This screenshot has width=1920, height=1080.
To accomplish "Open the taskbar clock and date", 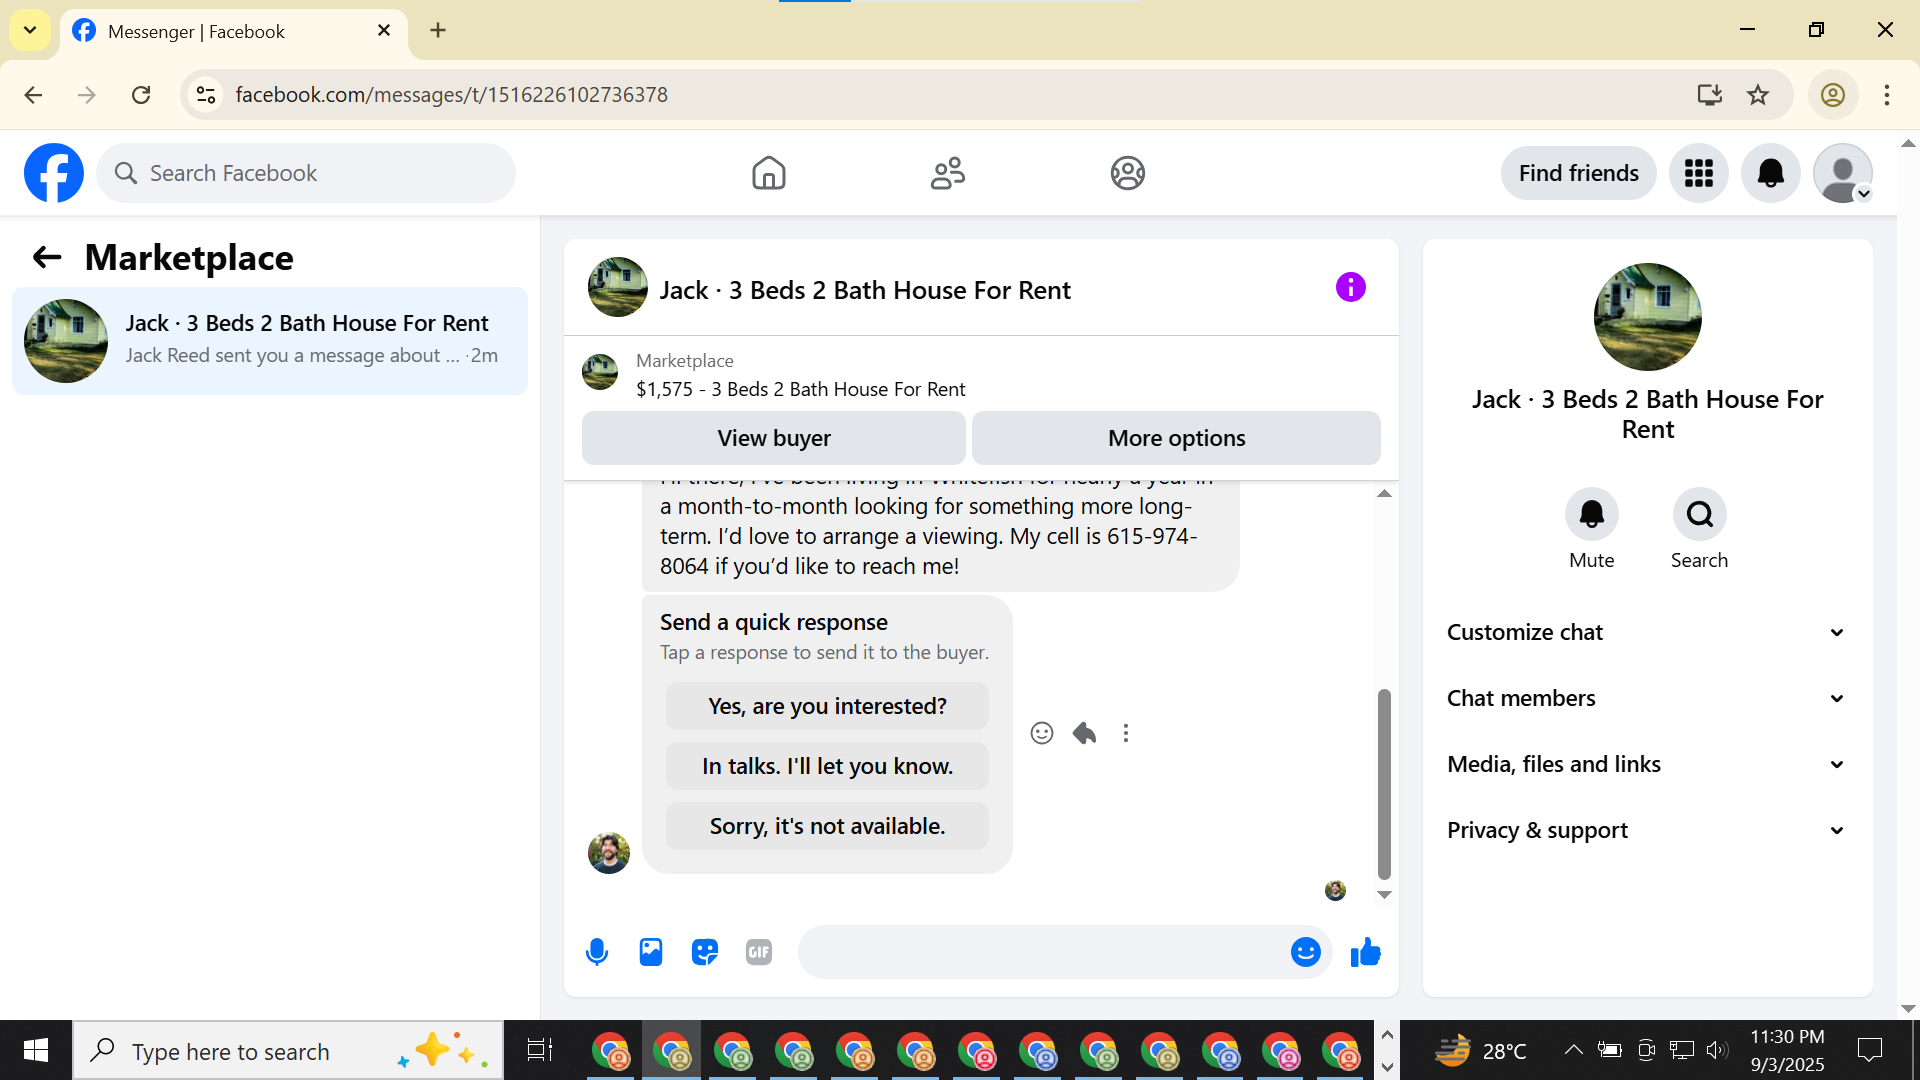I will [1787, 1050].
